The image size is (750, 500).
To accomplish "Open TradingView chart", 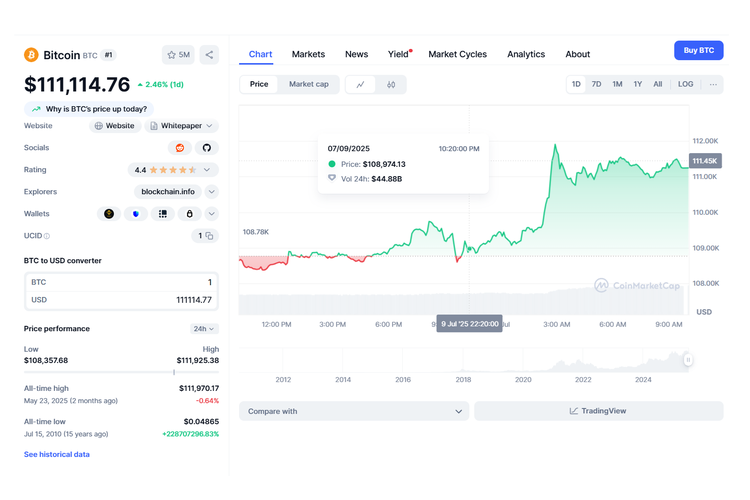I will coord(598,411).
